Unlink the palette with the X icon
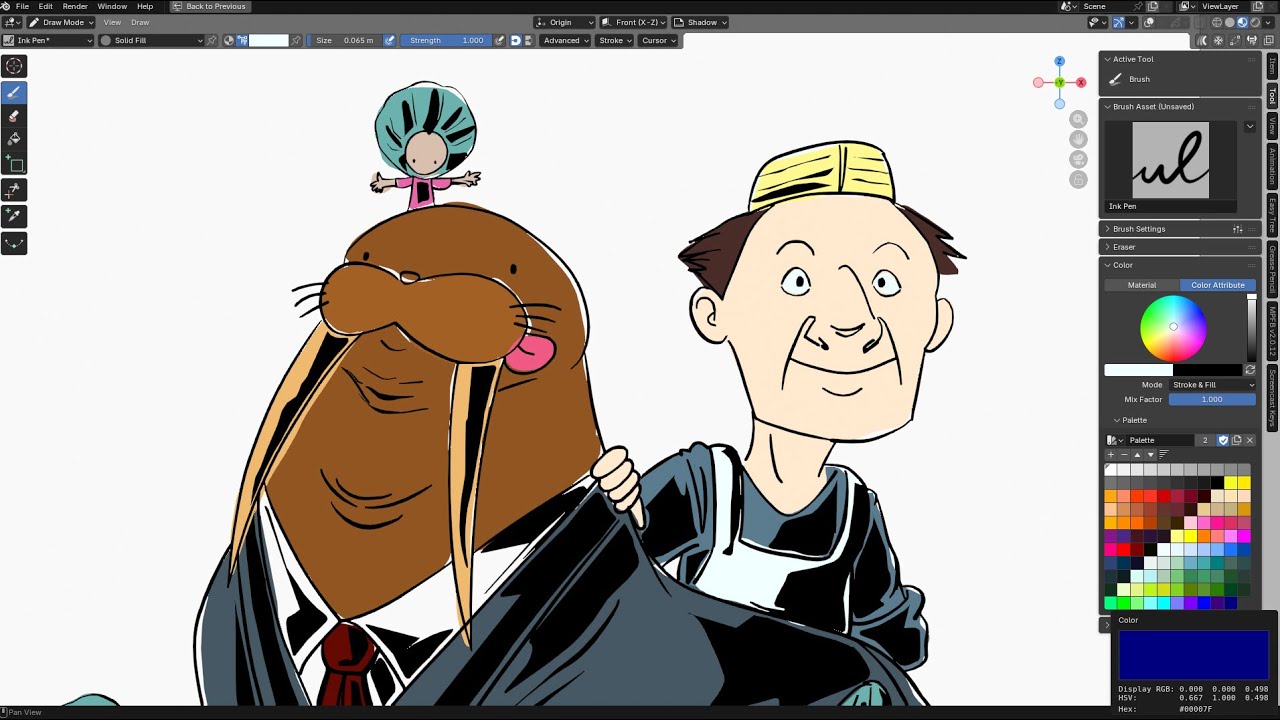The height and width of the screenshot is (720, 1280). pyautogui.click(x=1249, y=440)
